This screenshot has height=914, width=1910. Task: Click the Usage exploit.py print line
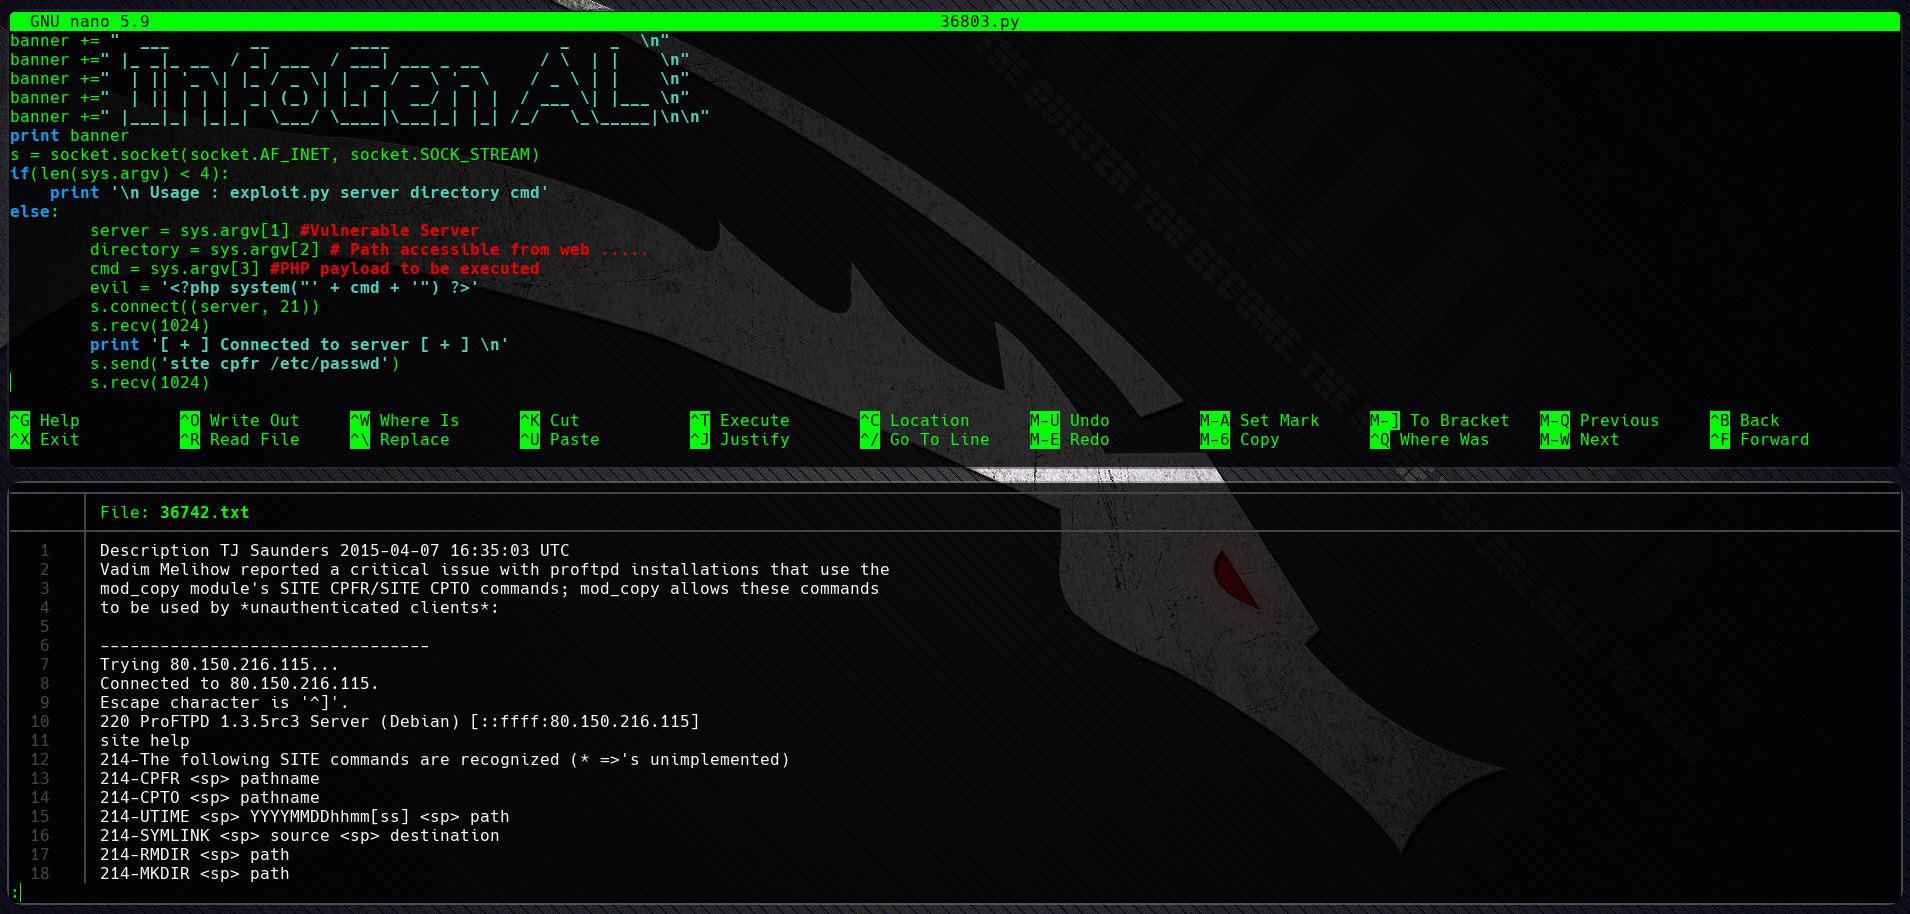[300, 192]
